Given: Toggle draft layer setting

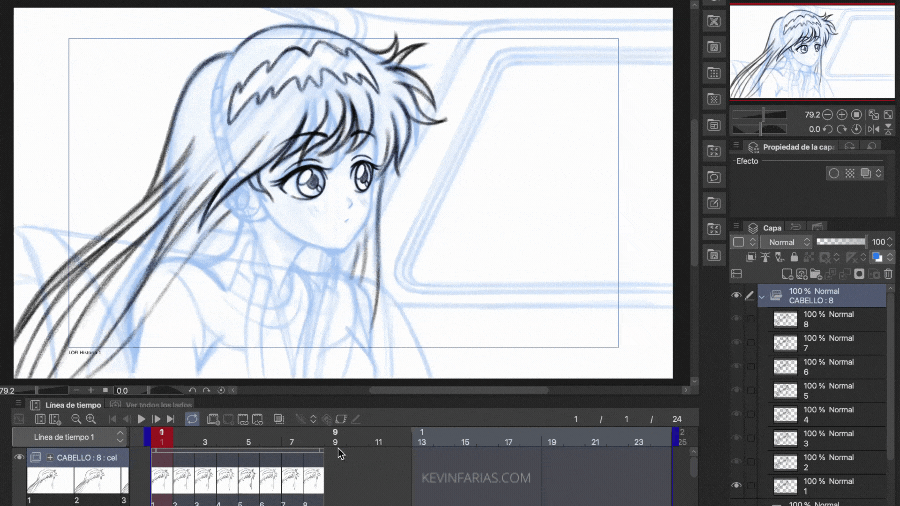Looking at the screenshot, I should 779,258.
